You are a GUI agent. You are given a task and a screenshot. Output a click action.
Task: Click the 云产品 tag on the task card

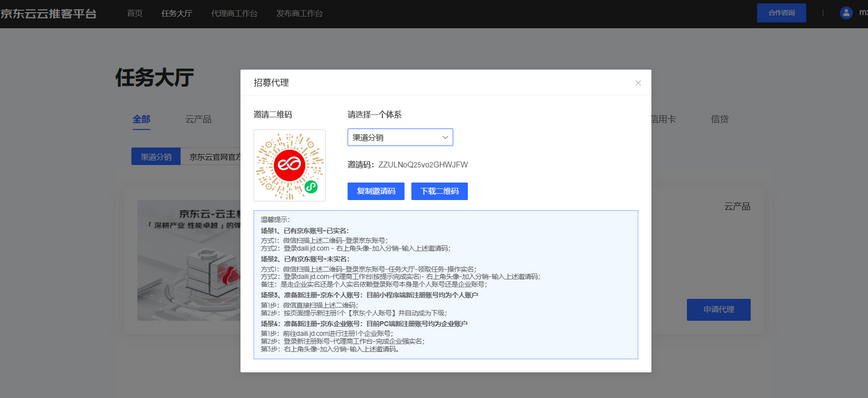tap(737, 206)
